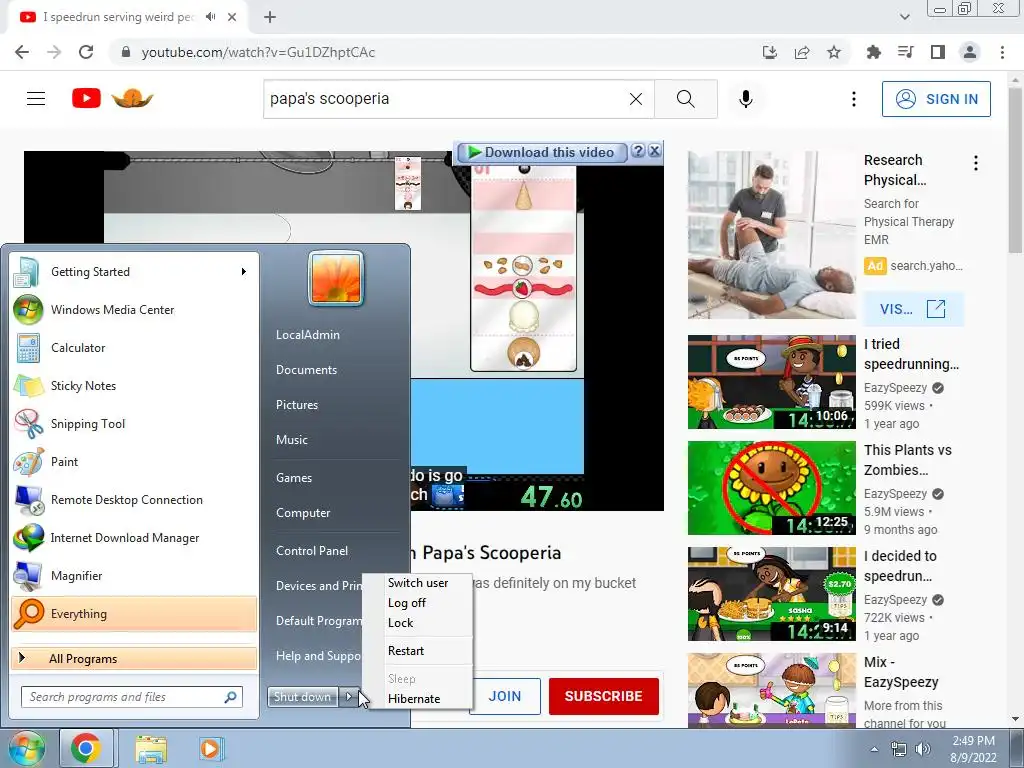Expand the Getting Started submenu arrow
The image size is (1024, 768).
(244, 272)
